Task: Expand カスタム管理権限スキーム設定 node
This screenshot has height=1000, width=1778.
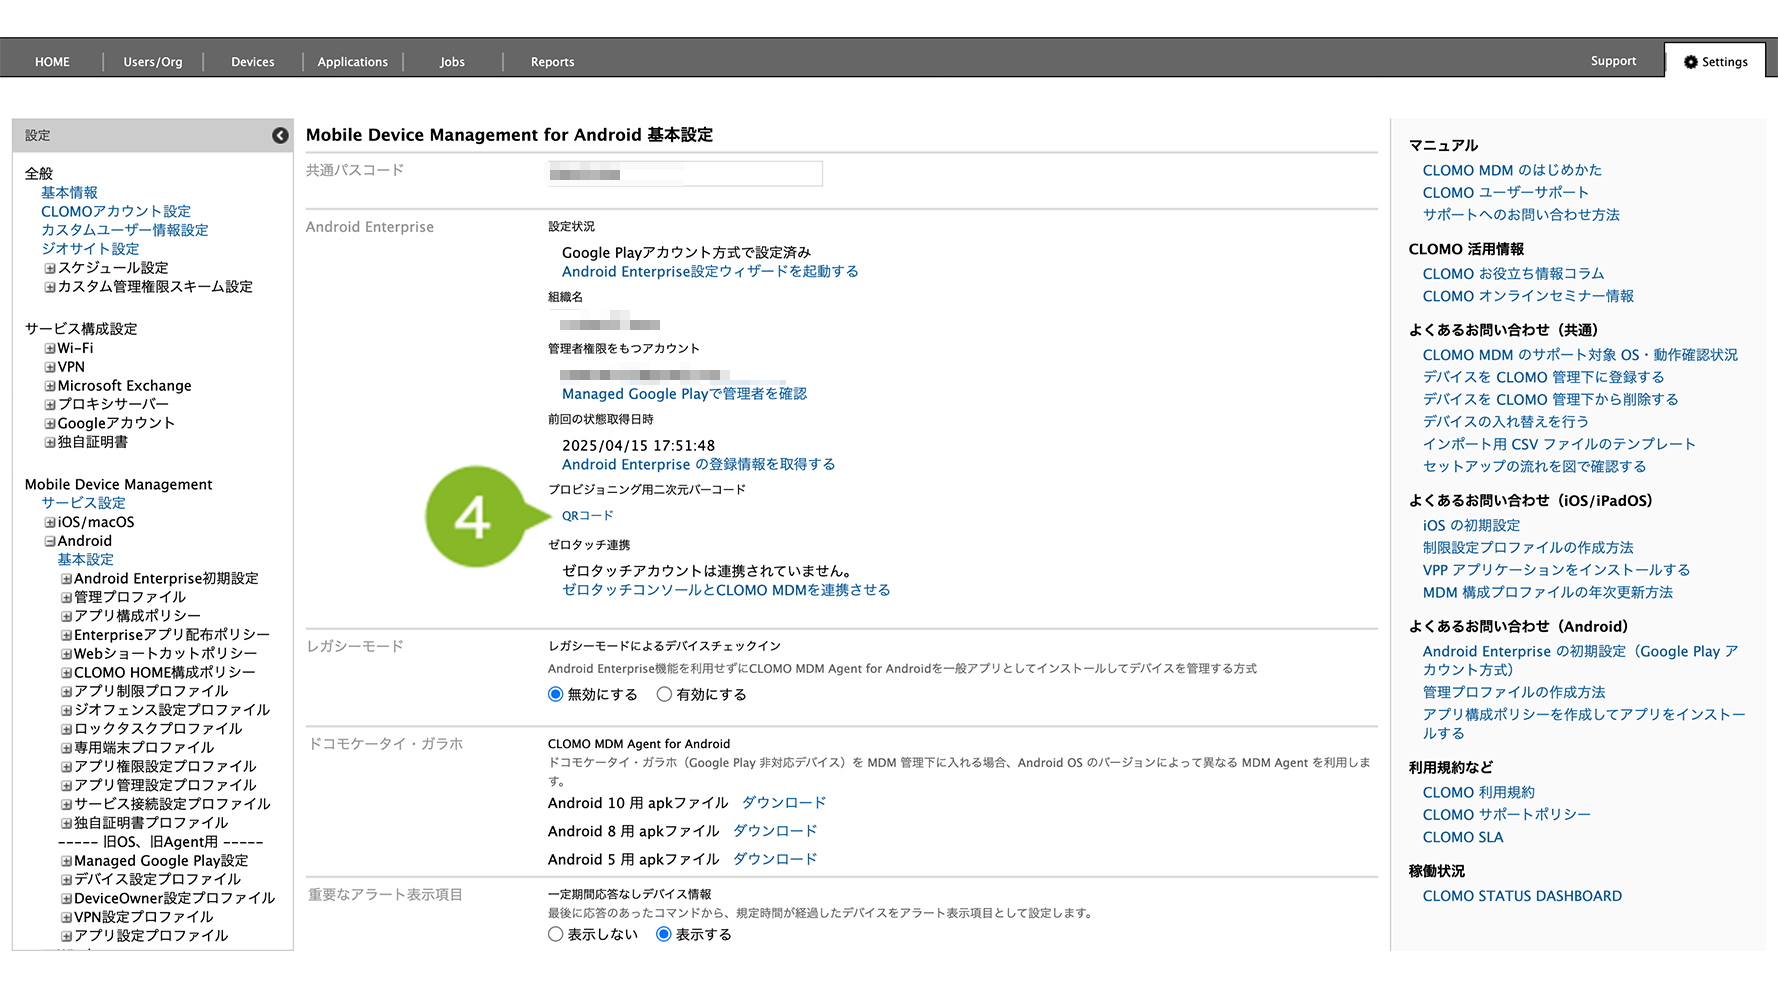Action: point(50,287)
